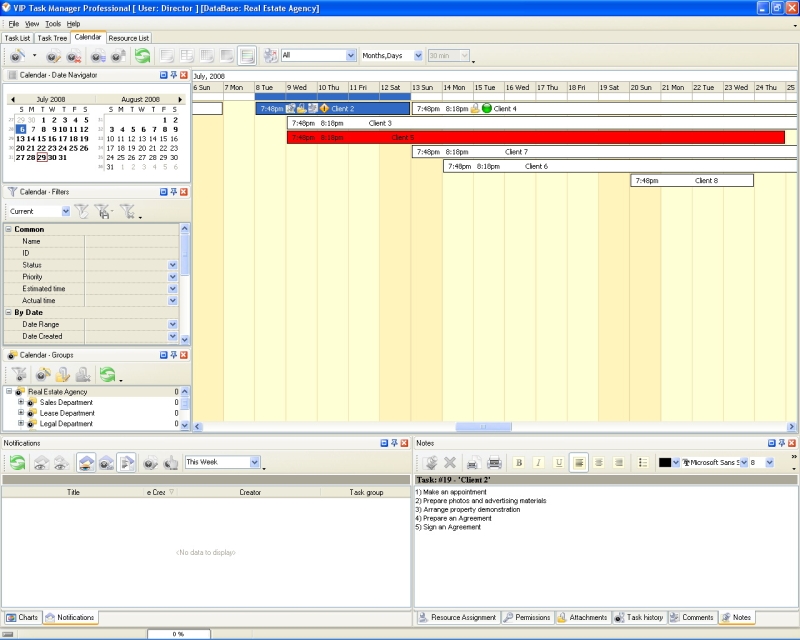The image size is (800, 640).
Task: Pin the Calendar-Filters panel
Action: coord(172,191)
